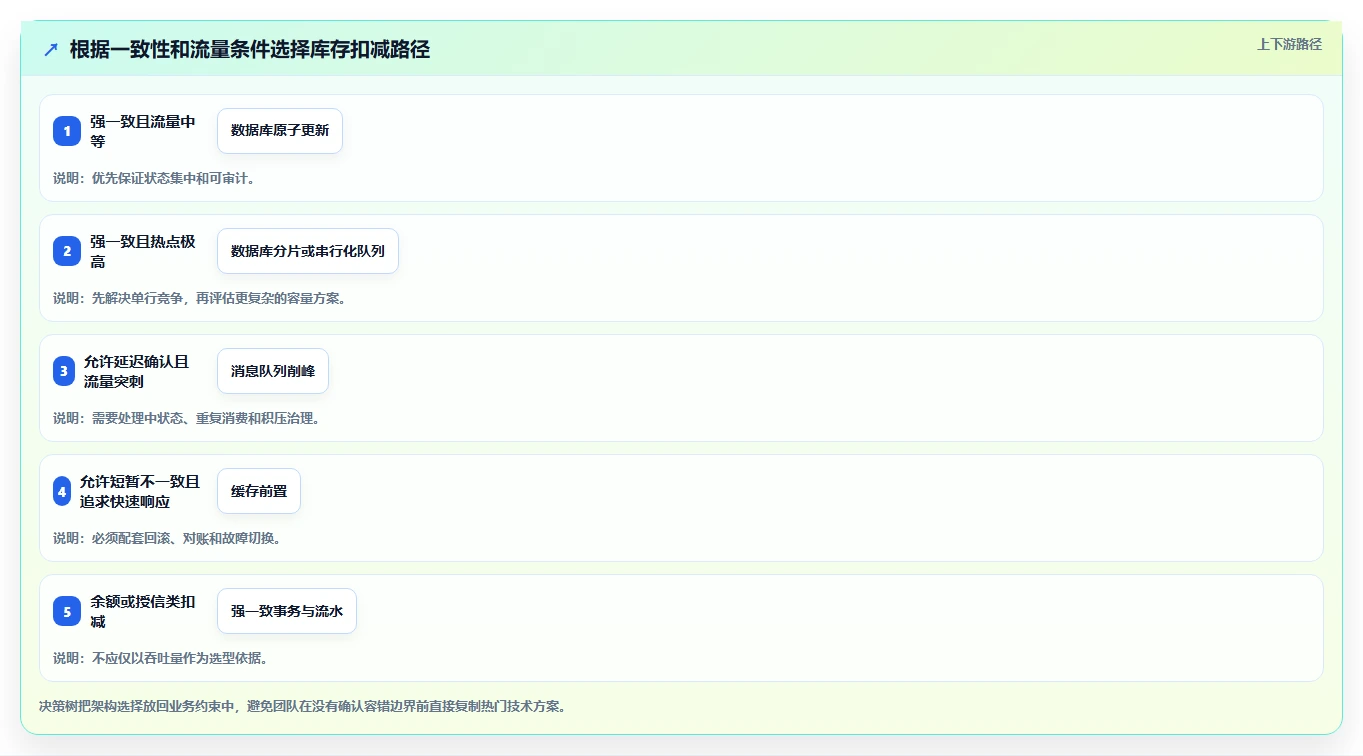This screenshot has width=1363, height=756.
Task: Click the number 5 step badge
Action: [67, 611]
